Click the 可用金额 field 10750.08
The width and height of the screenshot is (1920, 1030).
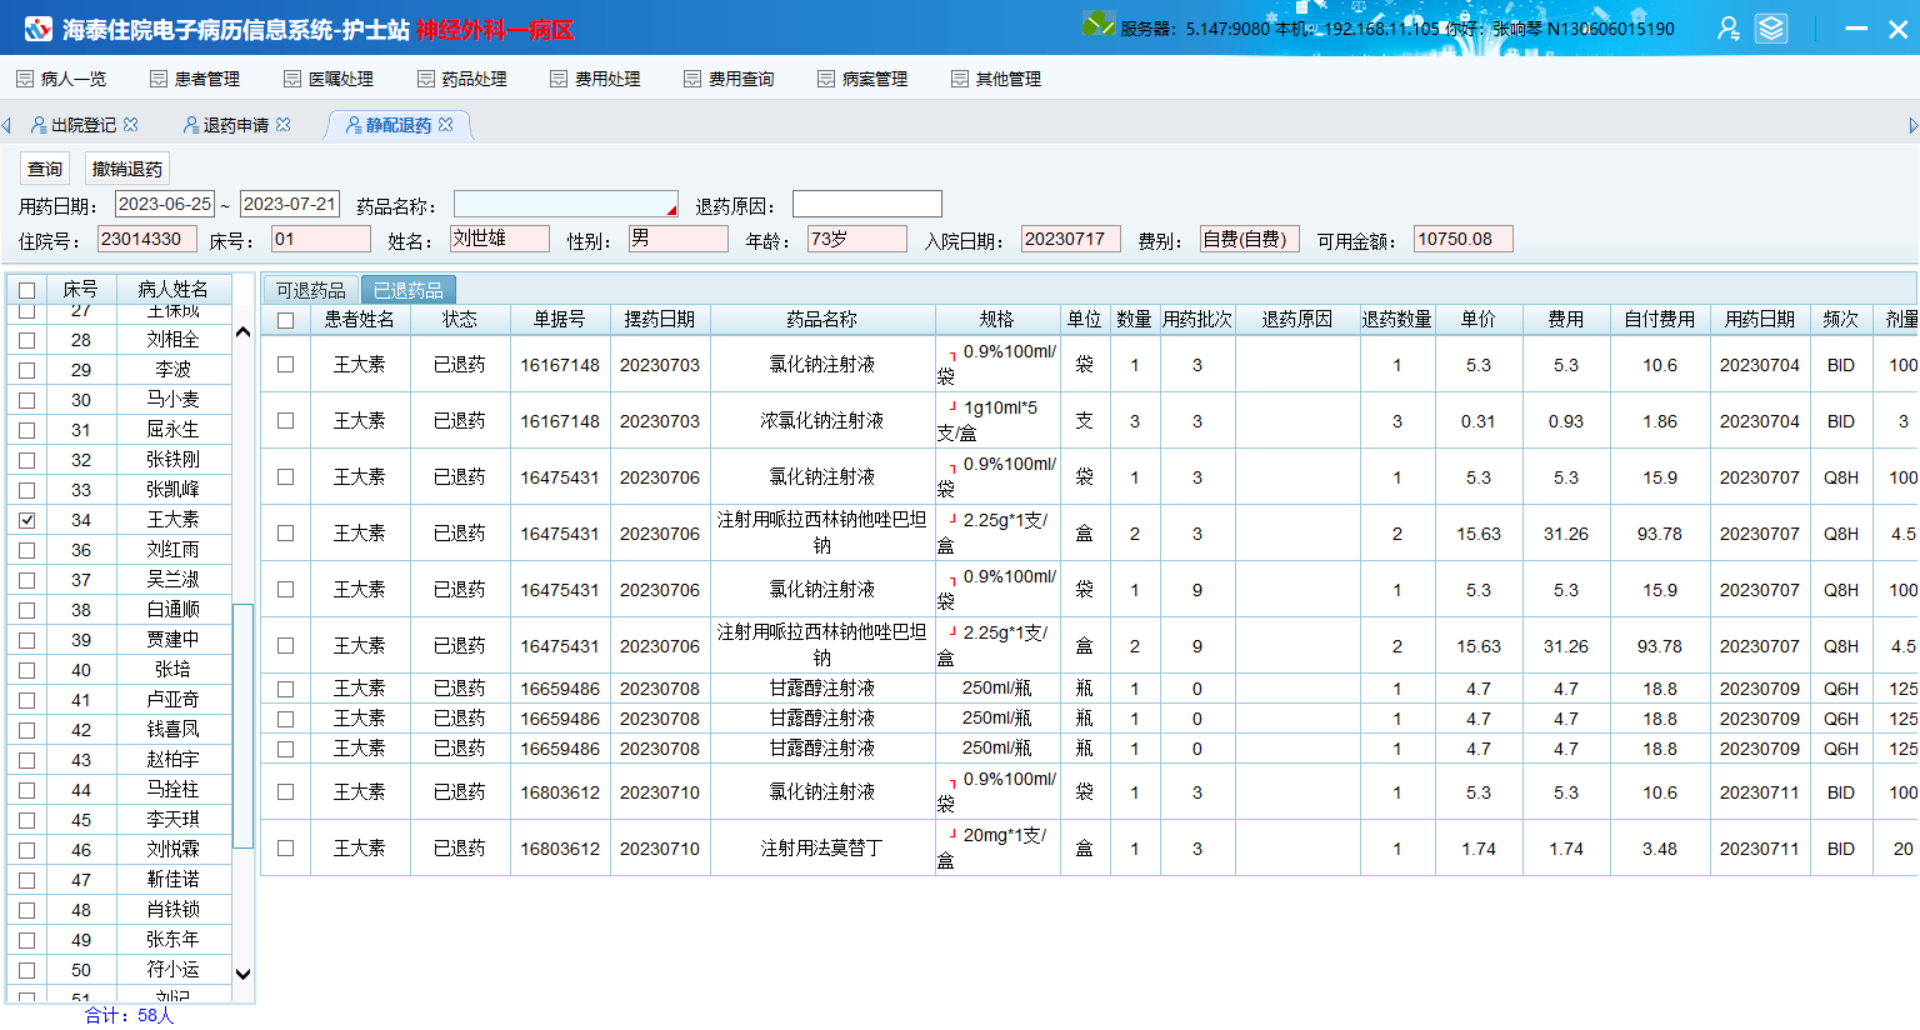[1463, 239]
